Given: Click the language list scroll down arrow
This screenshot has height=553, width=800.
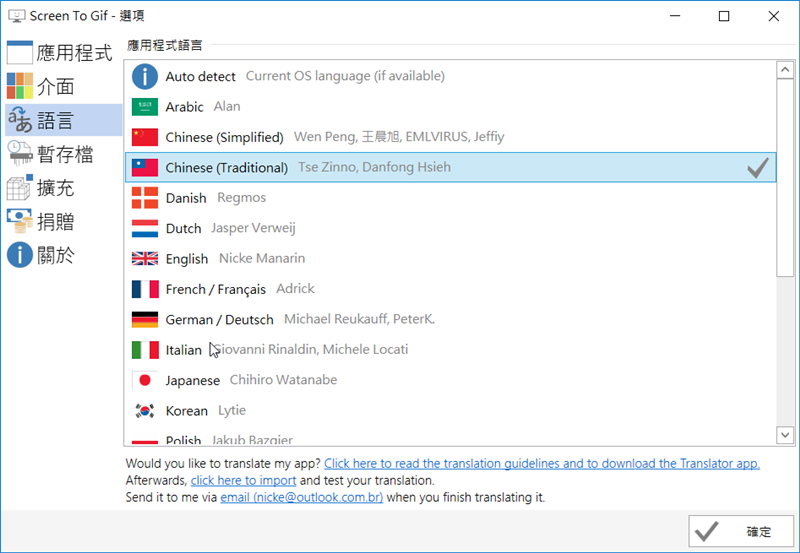Looking at the screenshot, I should click(x=785, y=435).
